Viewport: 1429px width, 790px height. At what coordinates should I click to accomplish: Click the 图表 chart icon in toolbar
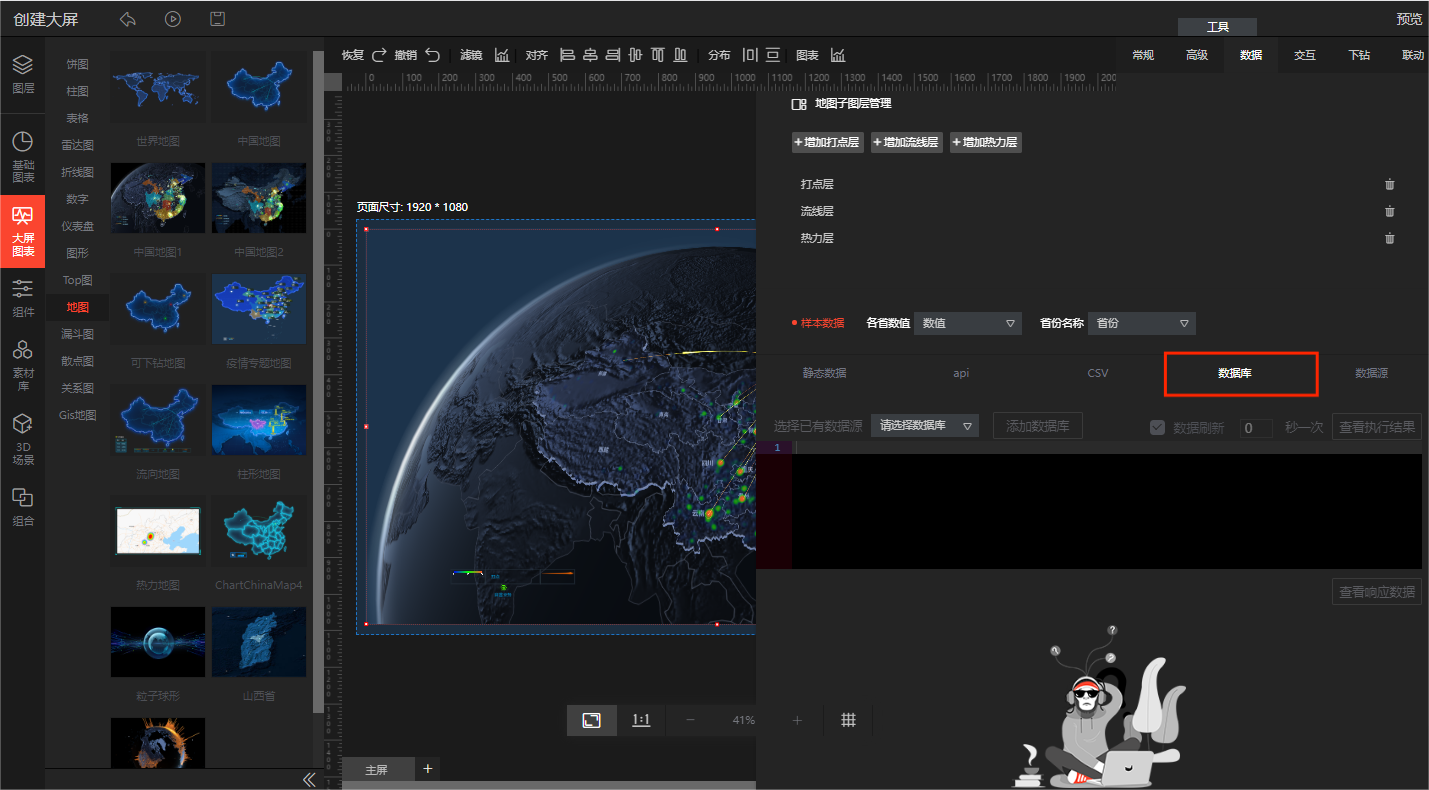(x=838, y=55)
